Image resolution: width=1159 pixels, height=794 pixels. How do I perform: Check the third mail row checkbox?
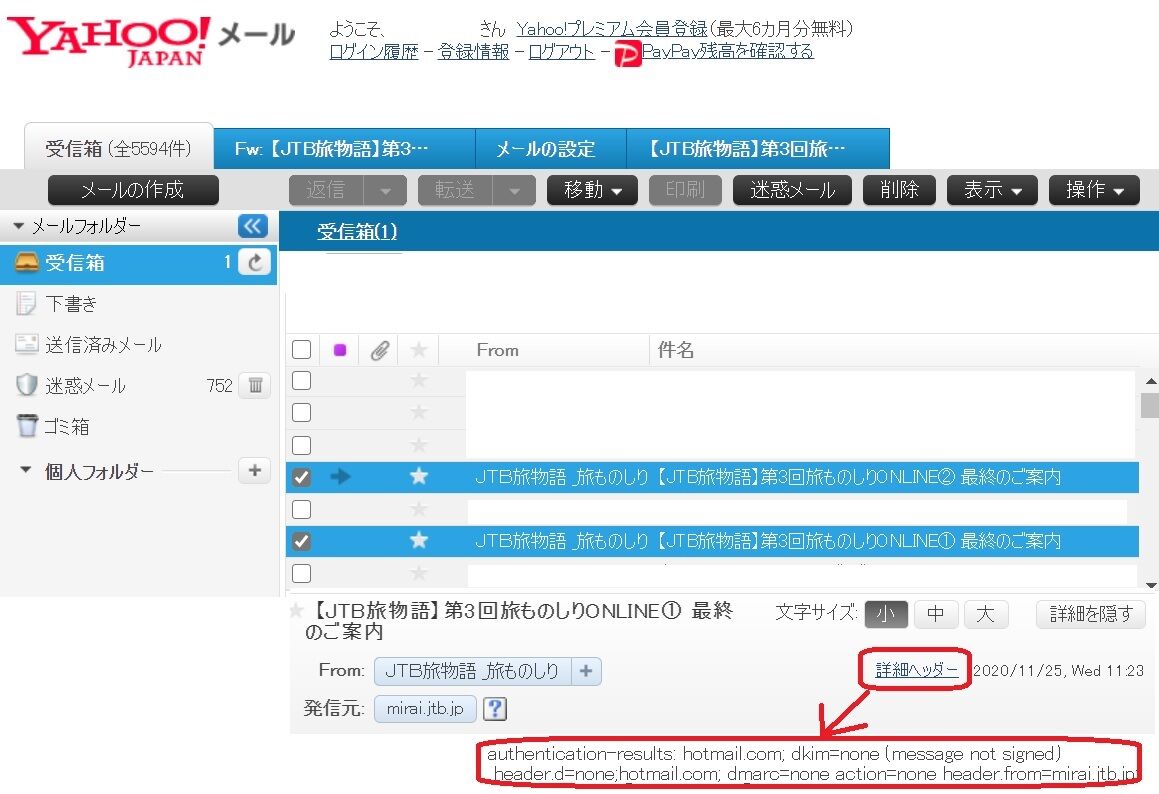click(x=302, y=445)
